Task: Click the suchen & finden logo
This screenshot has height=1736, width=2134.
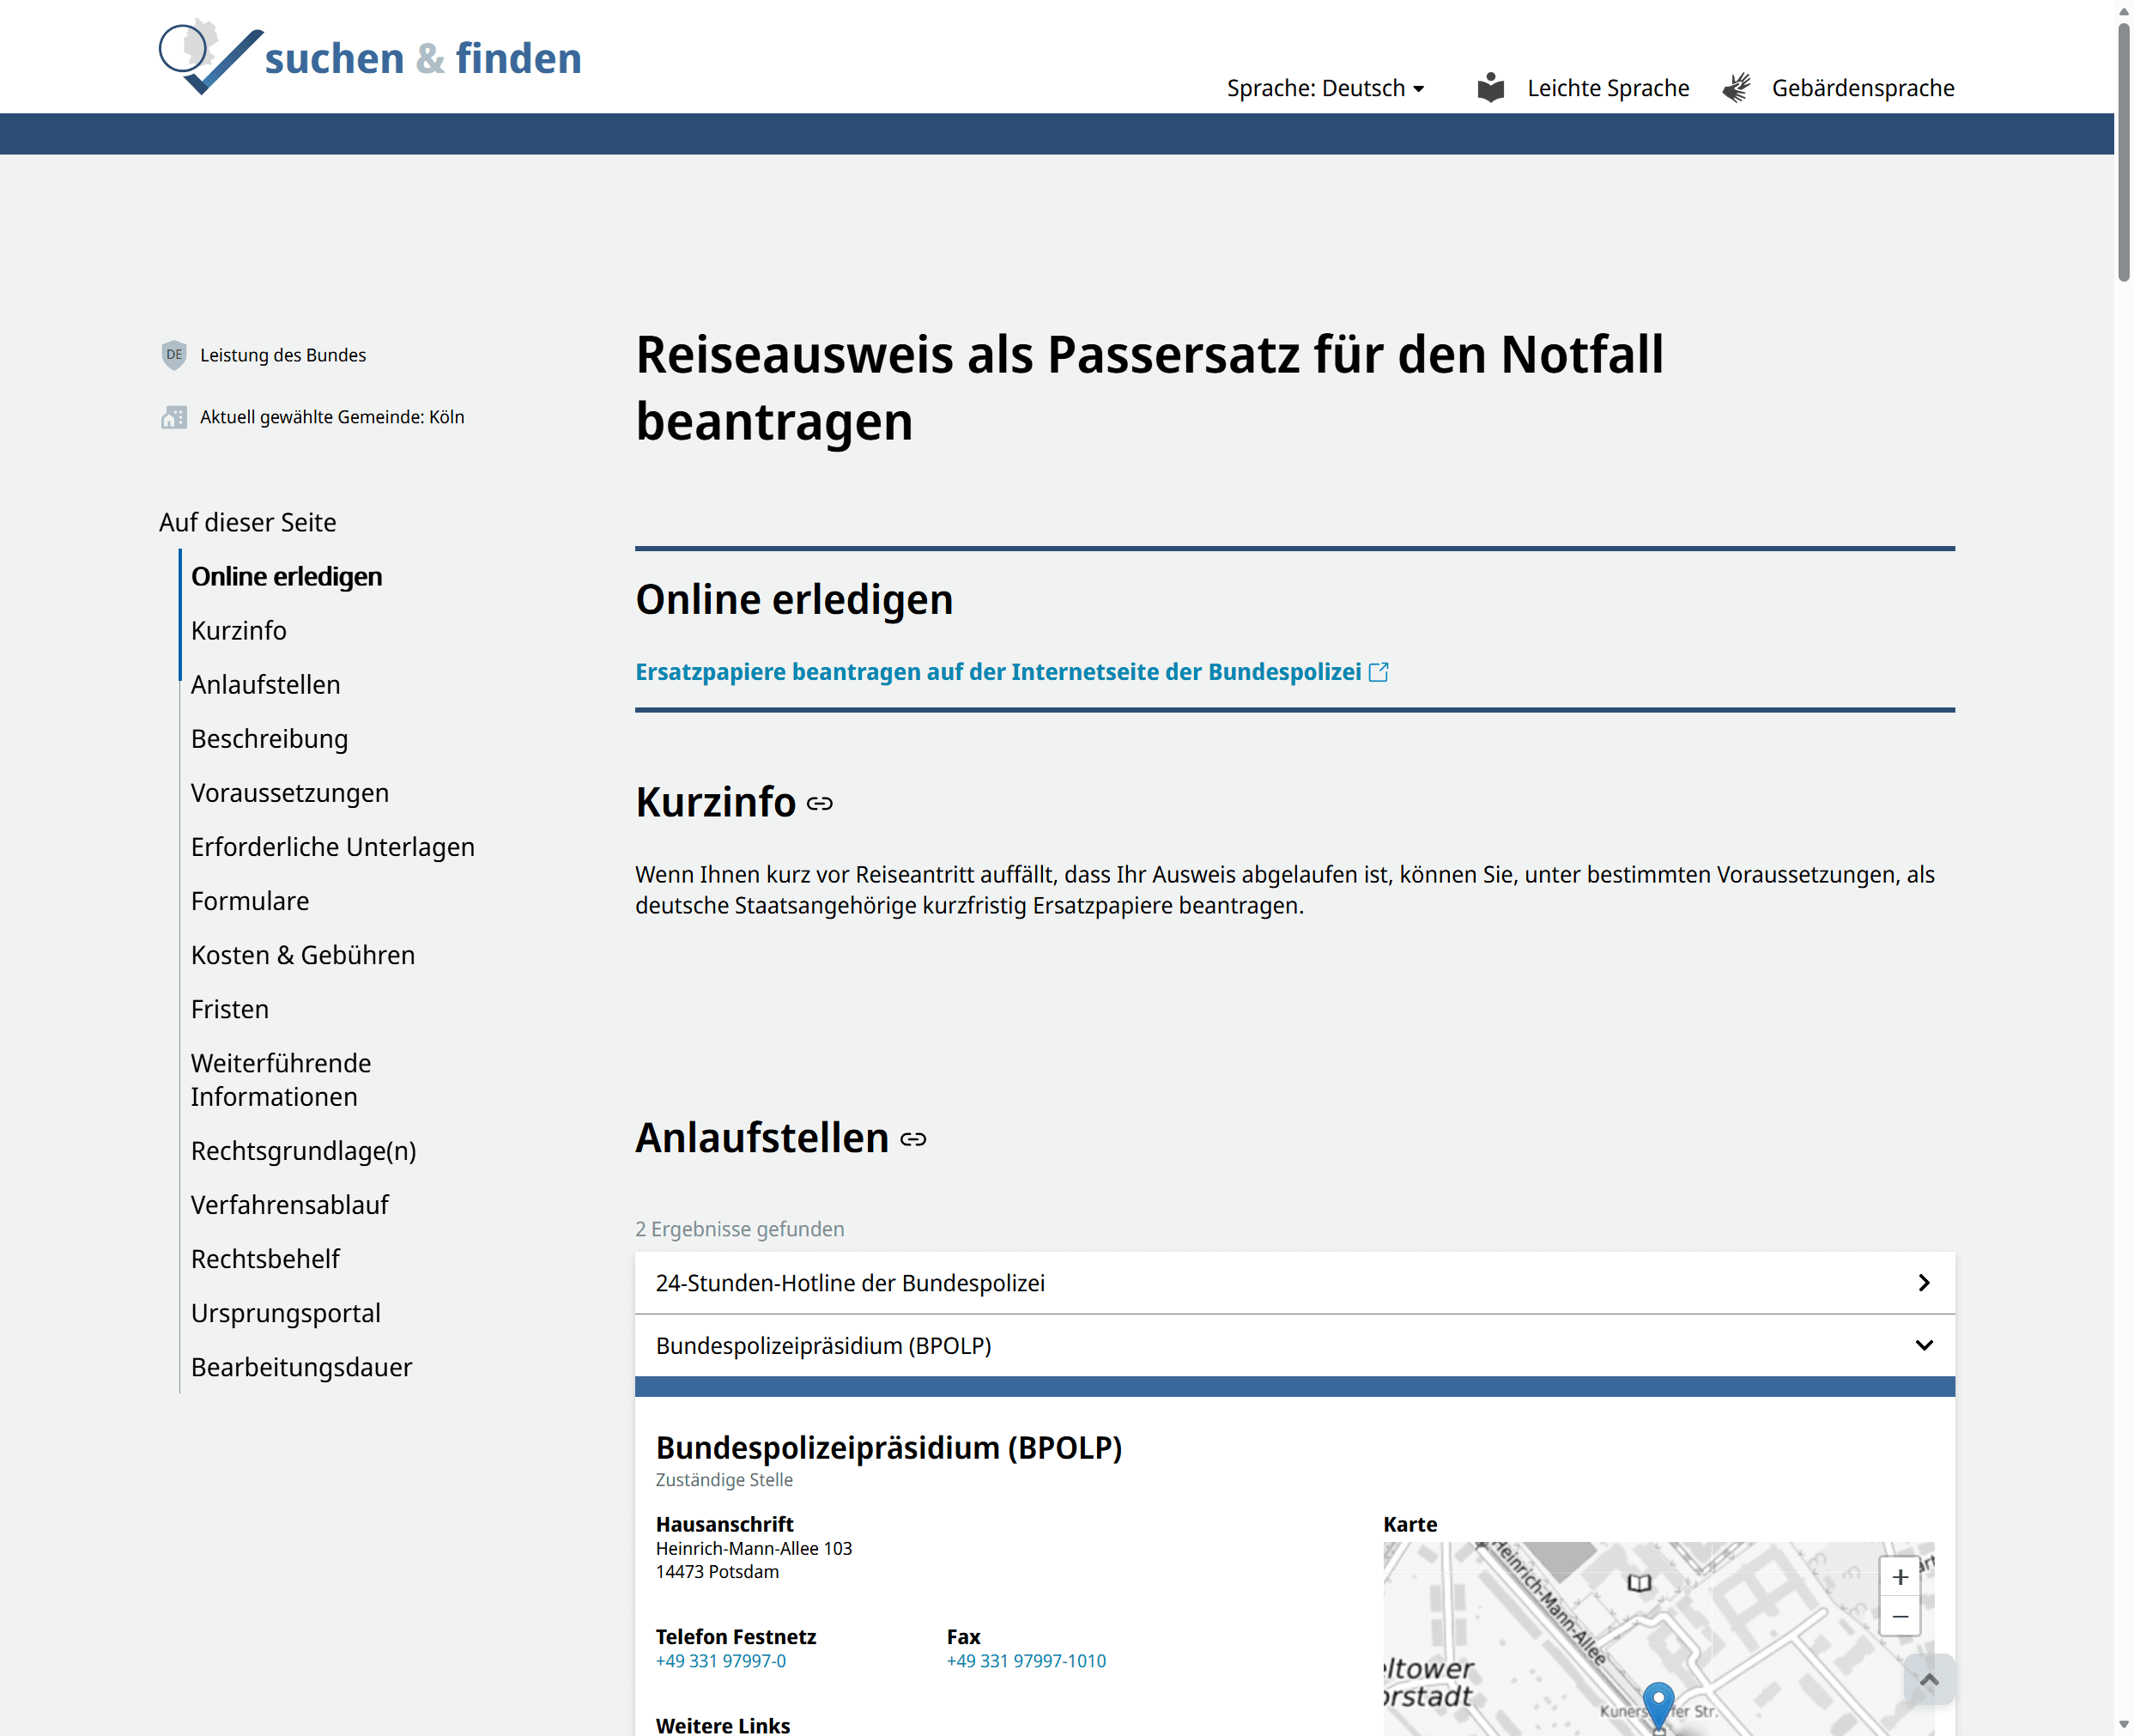Action: click(x=370, y=57)
